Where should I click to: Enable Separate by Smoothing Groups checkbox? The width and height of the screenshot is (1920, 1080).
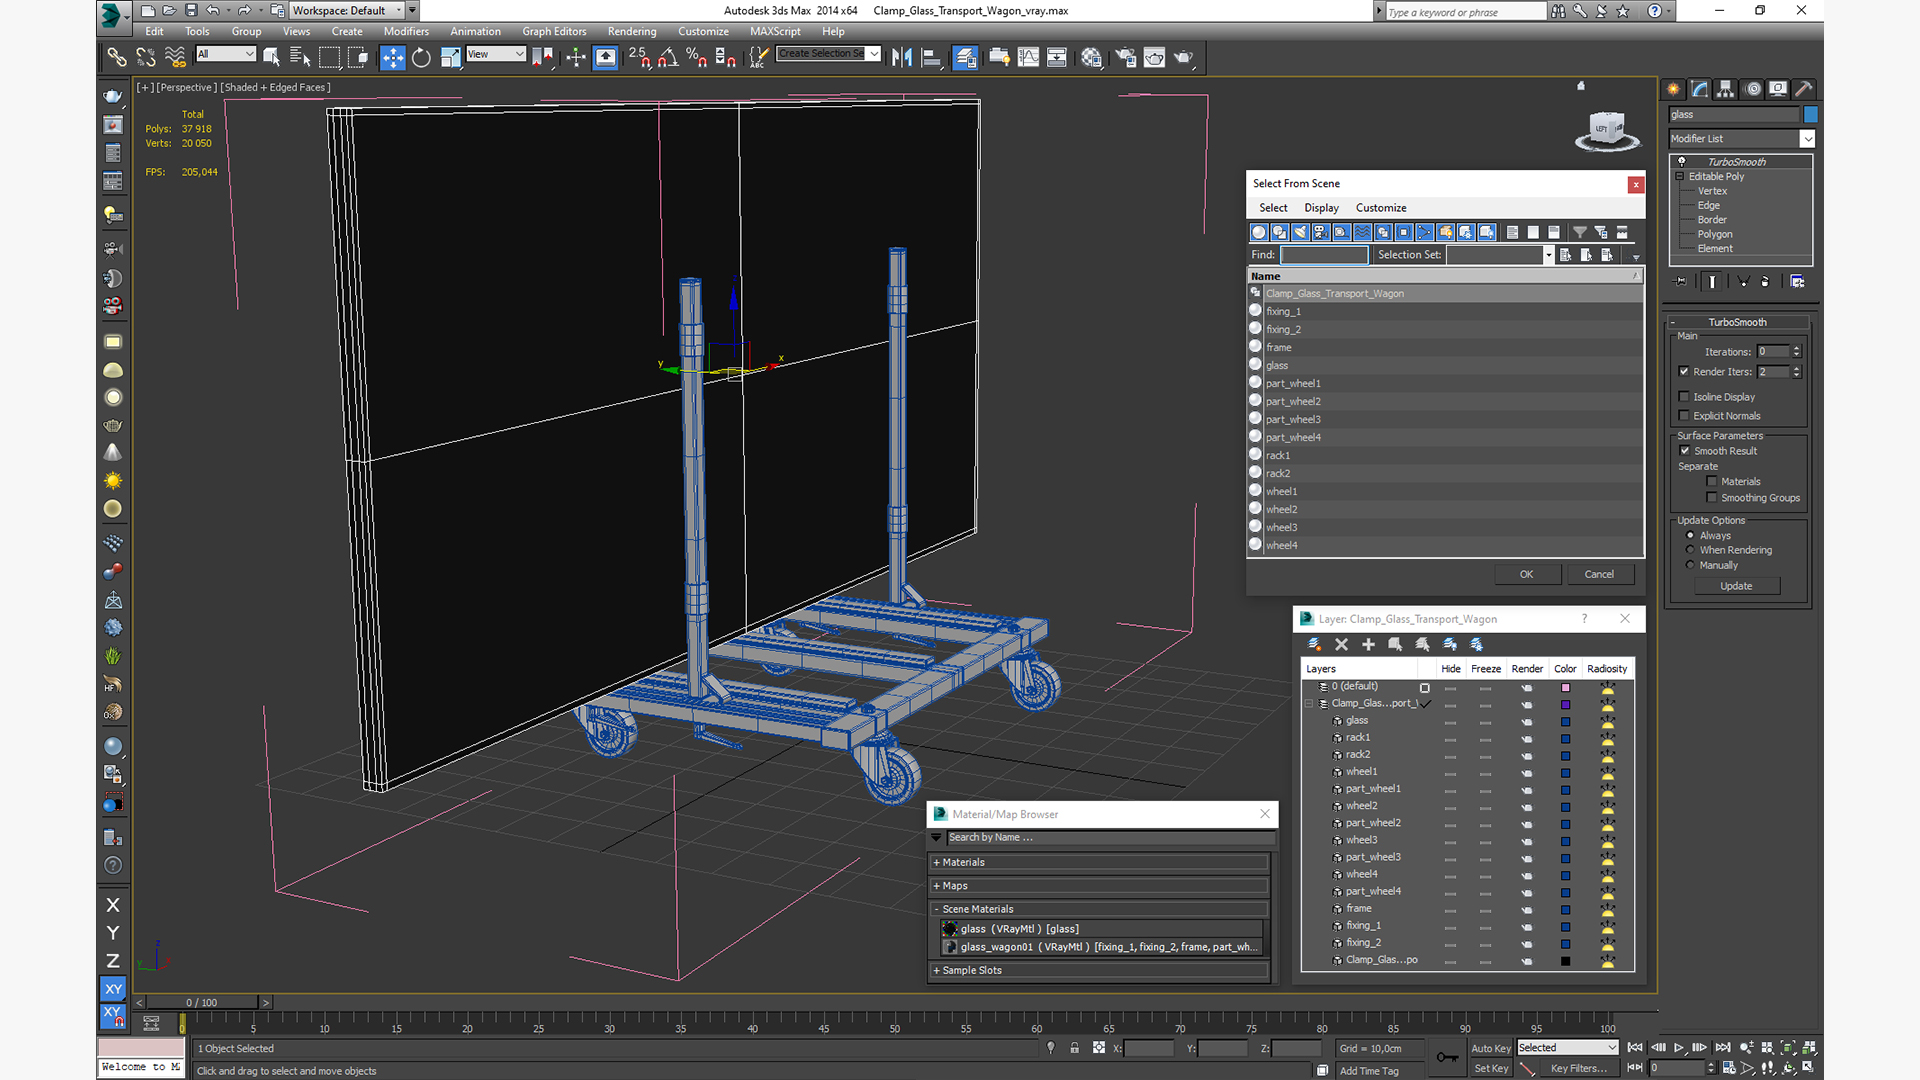(1712, 498)
